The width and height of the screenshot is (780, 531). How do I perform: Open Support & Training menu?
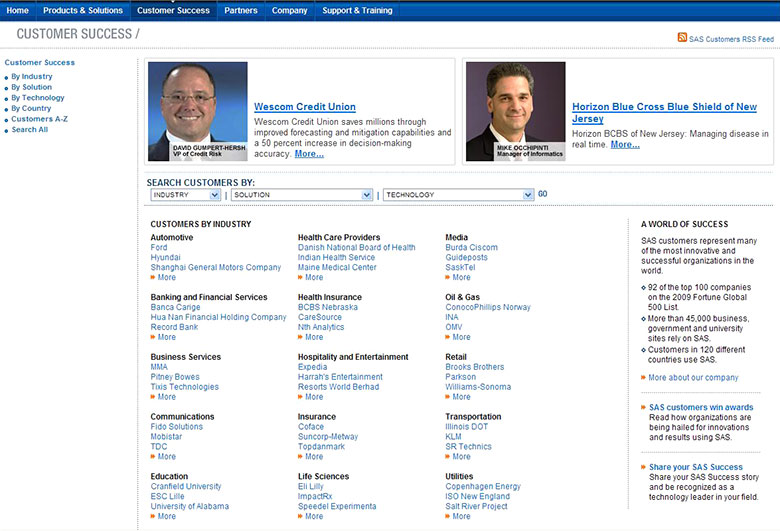[x=357, y=10]
